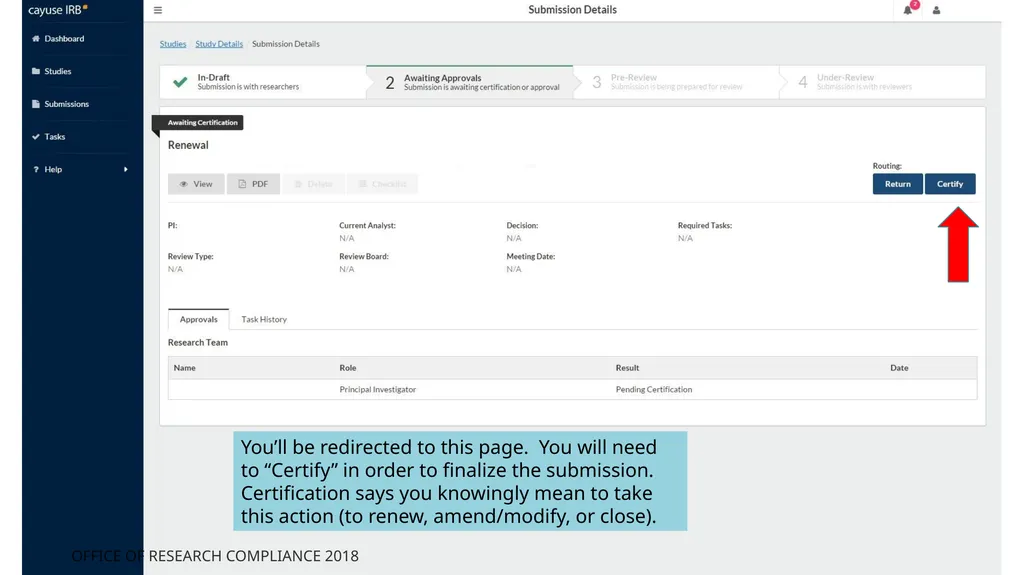Screen dimensions: 1024x575
Task: Click the Renewal heading
Action: pos(188,145)
